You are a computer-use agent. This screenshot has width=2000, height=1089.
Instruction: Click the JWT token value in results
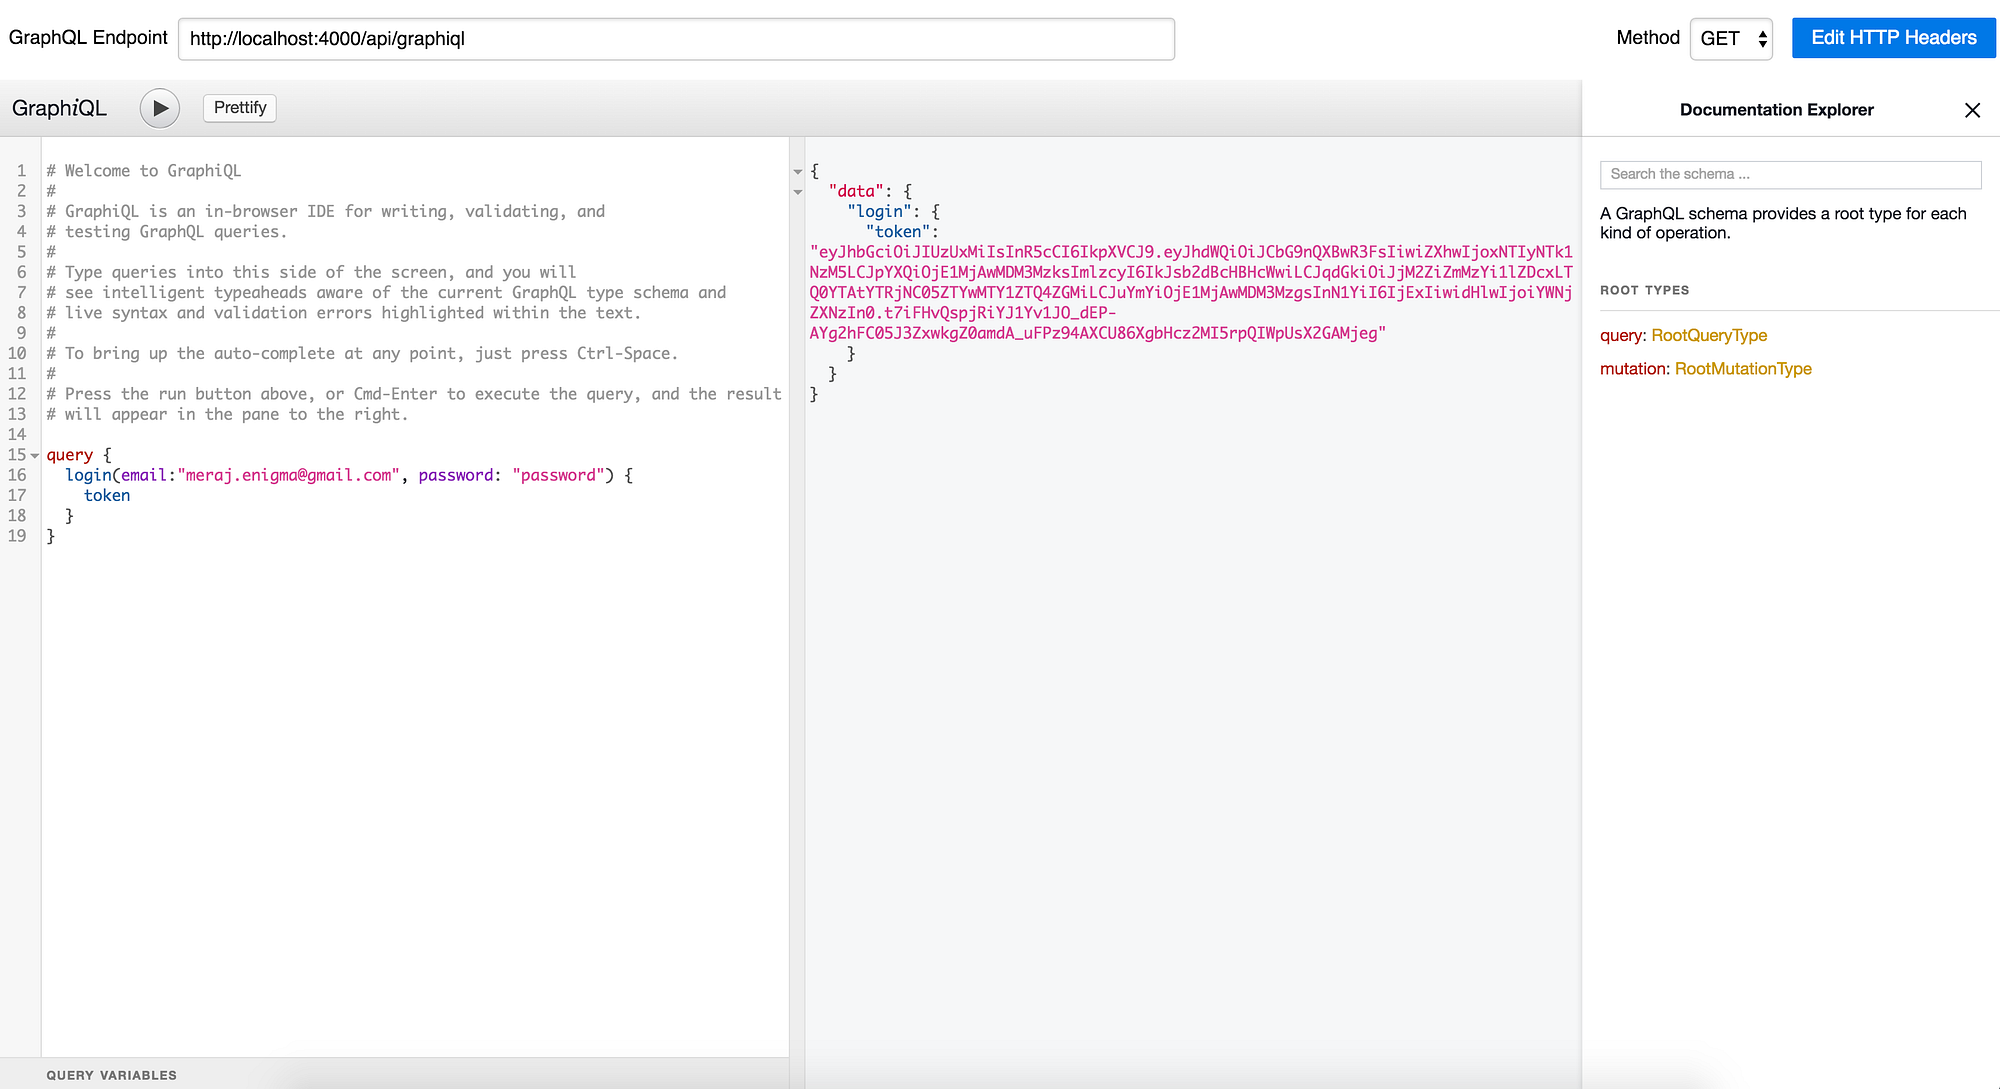[1190, 292]
